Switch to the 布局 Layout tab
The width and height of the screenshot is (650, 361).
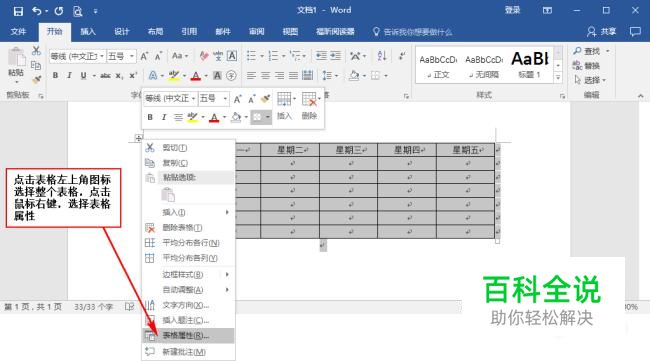click(x=155, y=31)
